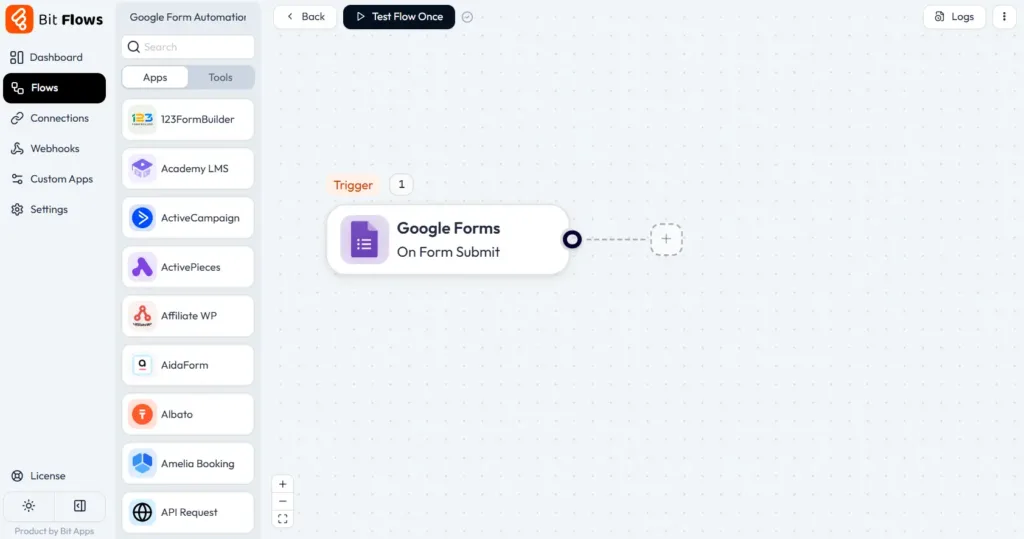The image size is (1024, 539).
Task: Select Affiliate WP app icon
Action: [142, 316]
